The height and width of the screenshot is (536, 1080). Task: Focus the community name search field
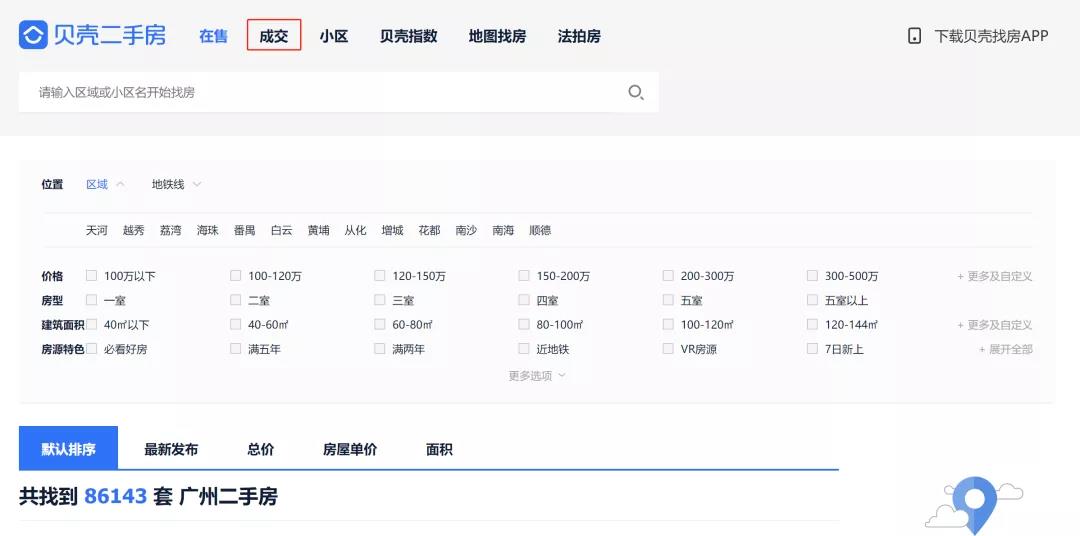[x=320, y=92]
